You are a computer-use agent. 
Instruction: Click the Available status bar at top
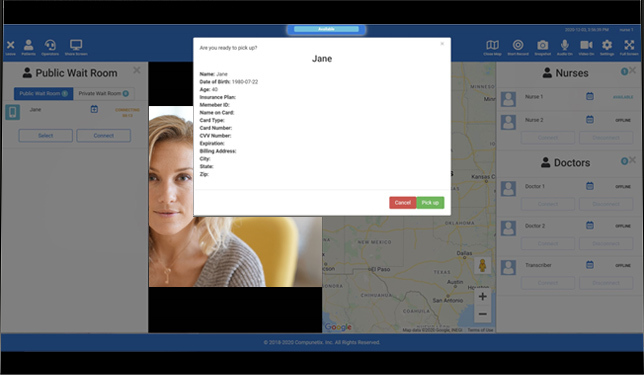(x=326, y=29)
